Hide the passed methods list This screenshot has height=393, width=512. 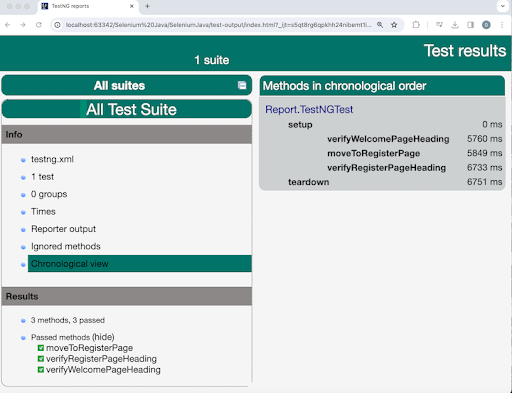tap(103, 337)
